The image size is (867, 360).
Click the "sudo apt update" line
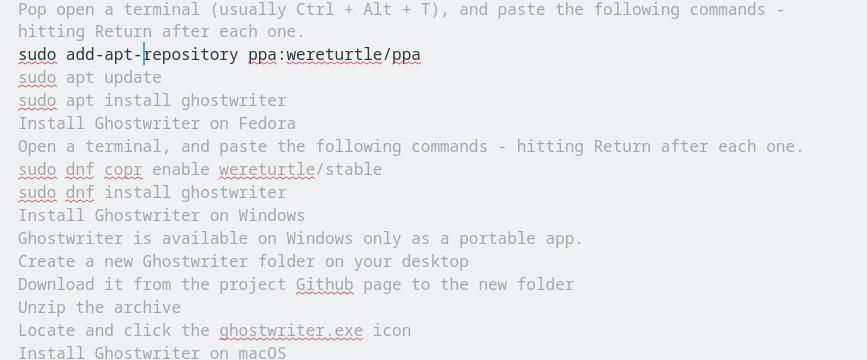click(x=90, y=78)
